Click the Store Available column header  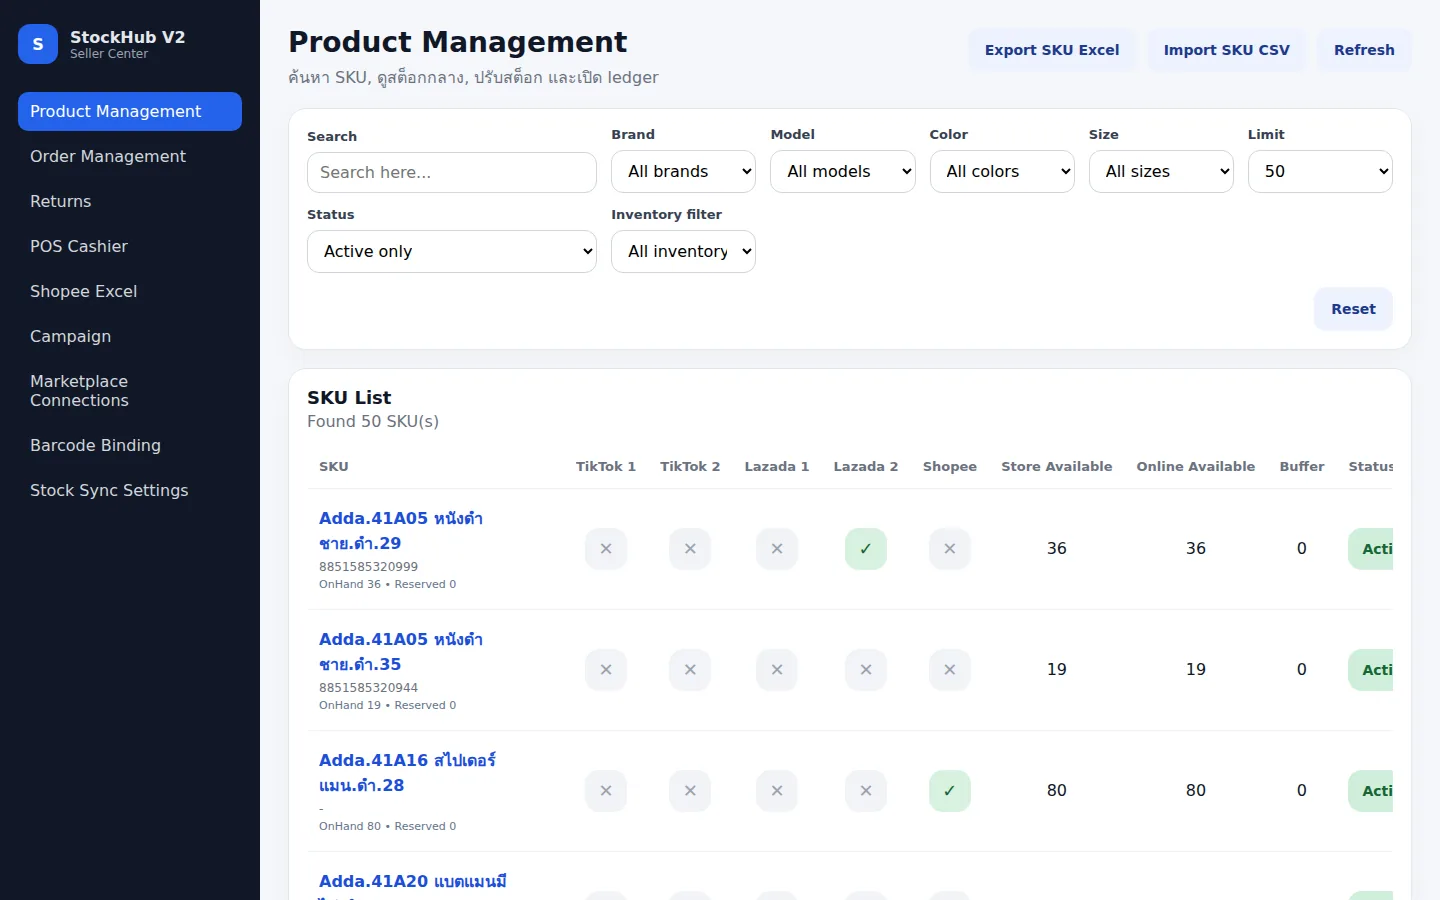coord(1057,467)
